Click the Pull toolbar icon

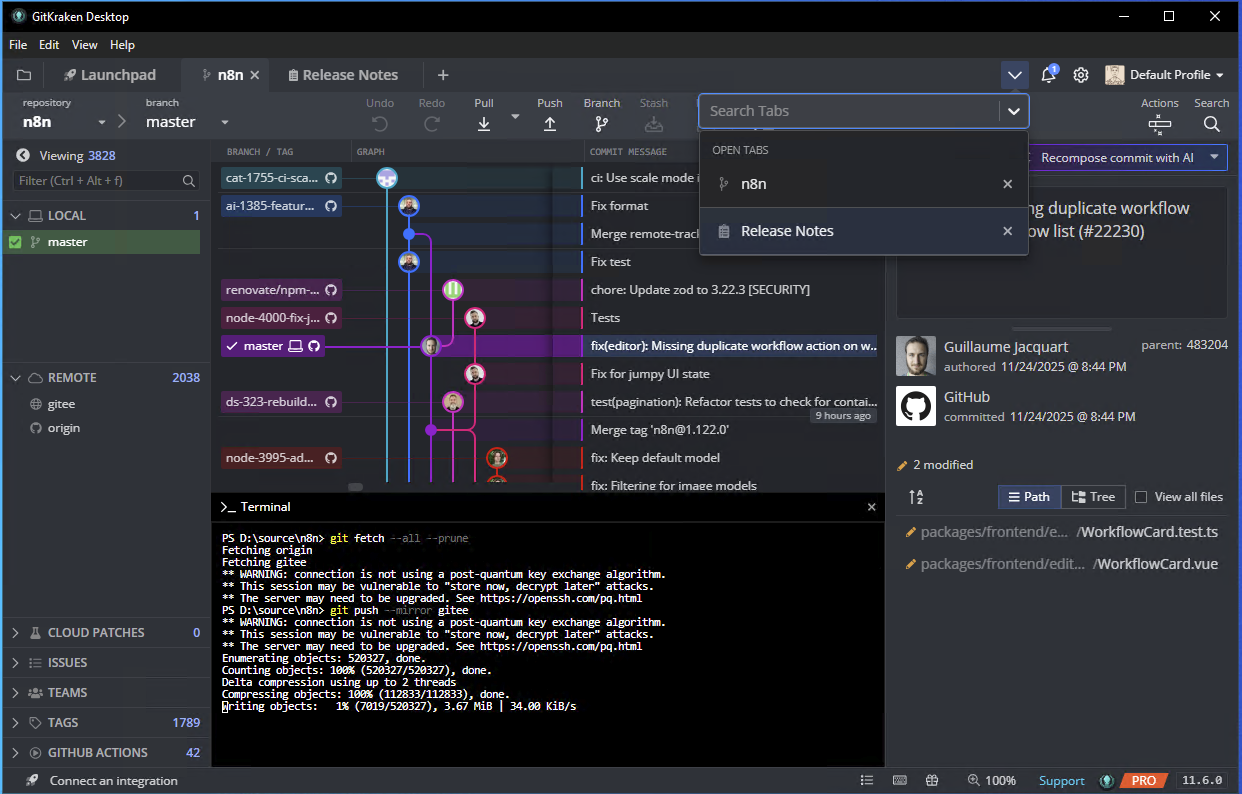484,124
